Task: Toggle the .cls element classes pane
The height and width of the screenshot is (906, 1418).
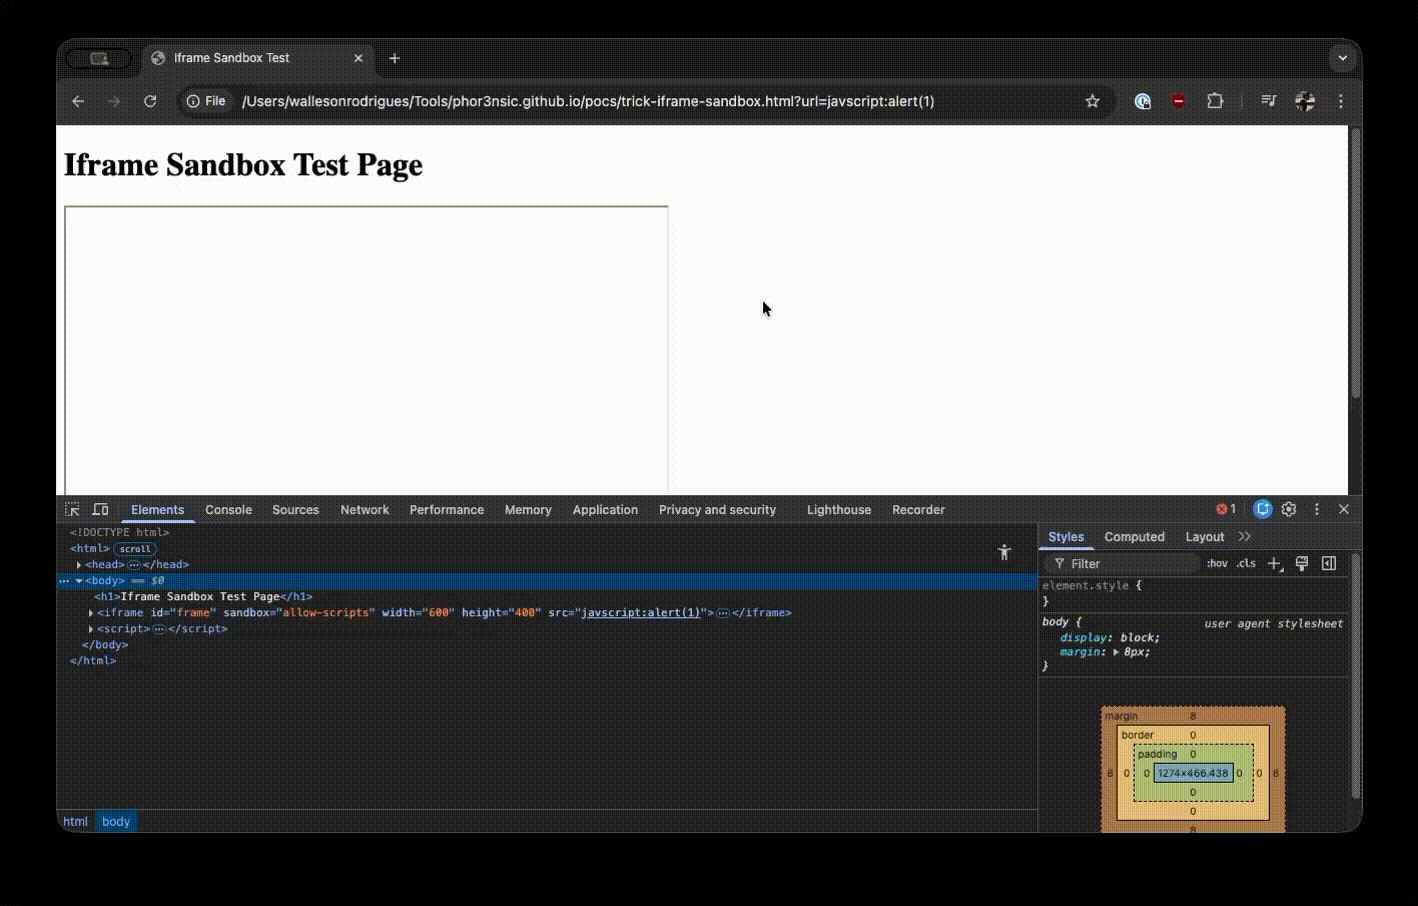Action: 1245,564
